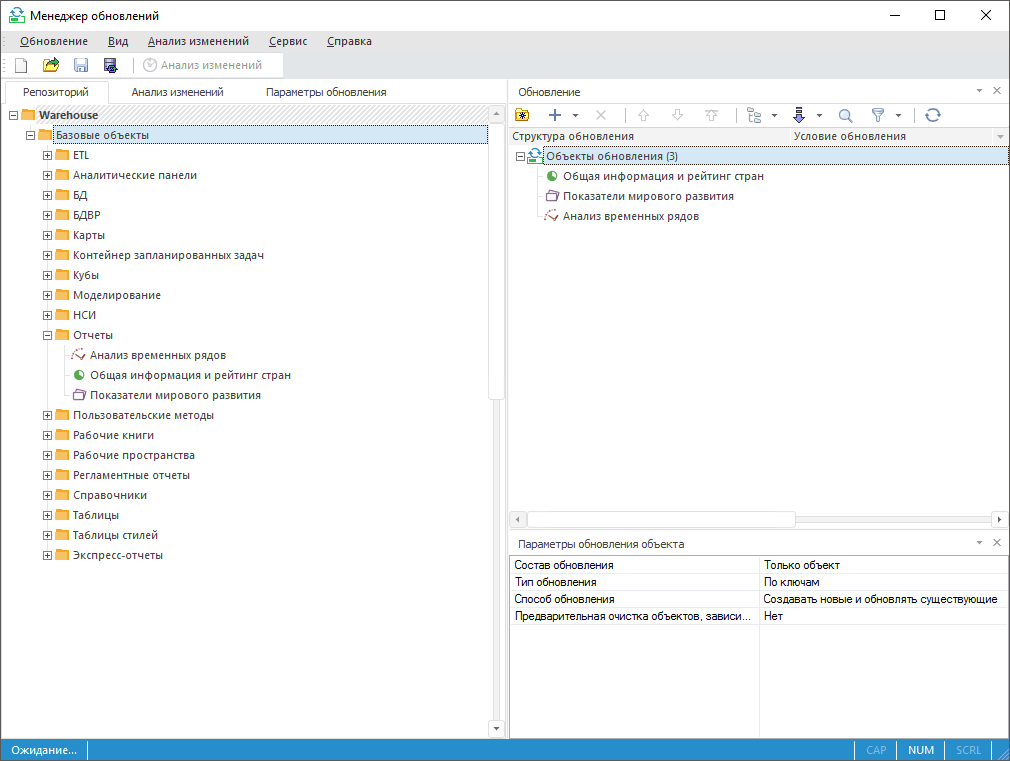This screenshot has width=1010, height=761.
Task: Collapse the Отчеты folder
Action: click(47, 335)
